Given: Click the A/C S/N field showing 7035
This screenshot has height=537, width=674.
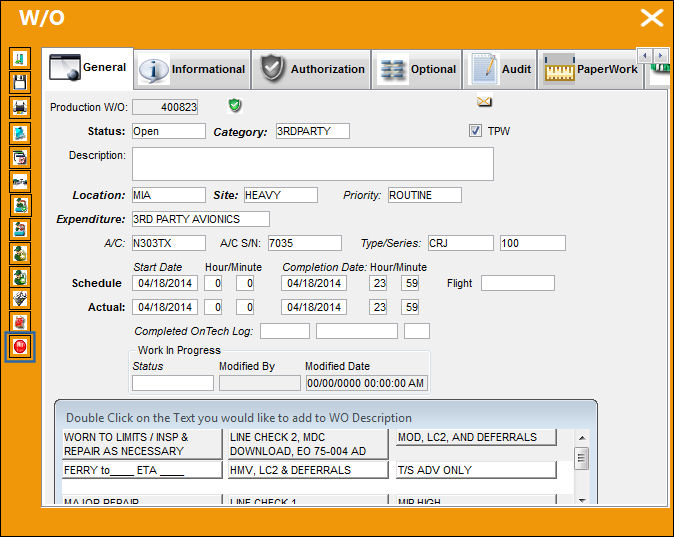Looking at the screenshot, I should coord(305,243).
